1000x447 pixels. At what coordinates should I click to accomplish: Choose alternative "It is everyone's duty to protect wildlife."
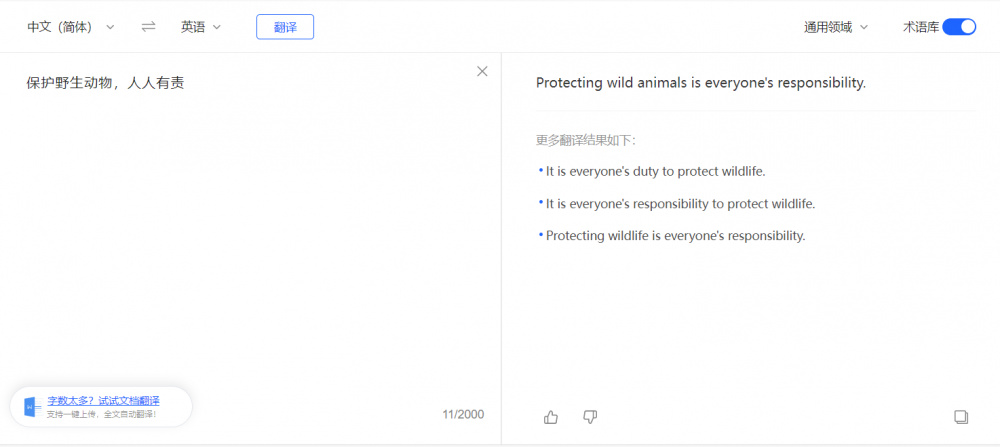coord(655,171)
